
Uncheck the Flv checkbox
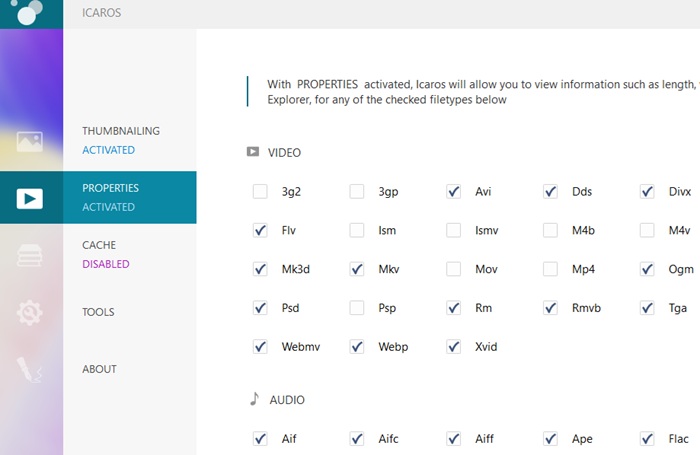click(260, 230)
